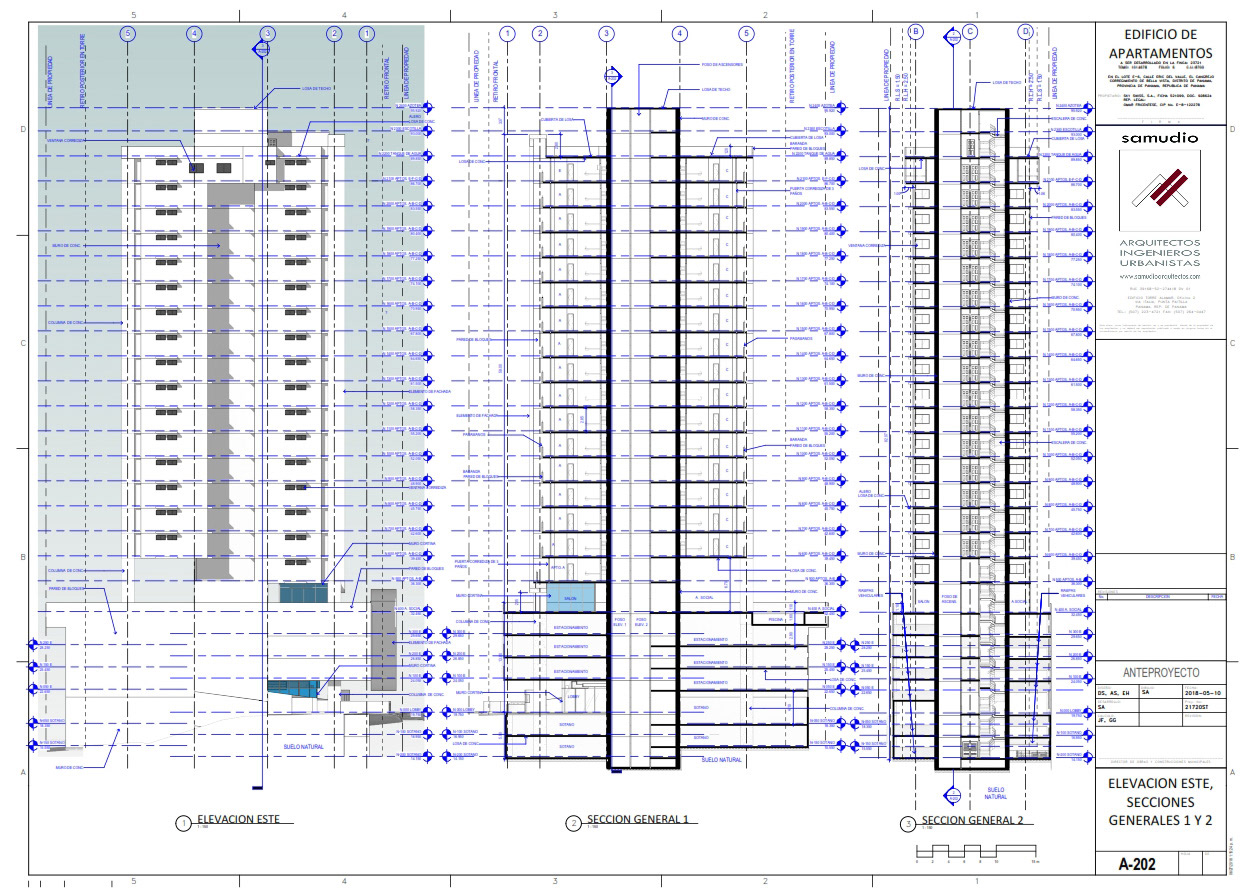Select the Seccion General 1 view title

tap(638, 820)
